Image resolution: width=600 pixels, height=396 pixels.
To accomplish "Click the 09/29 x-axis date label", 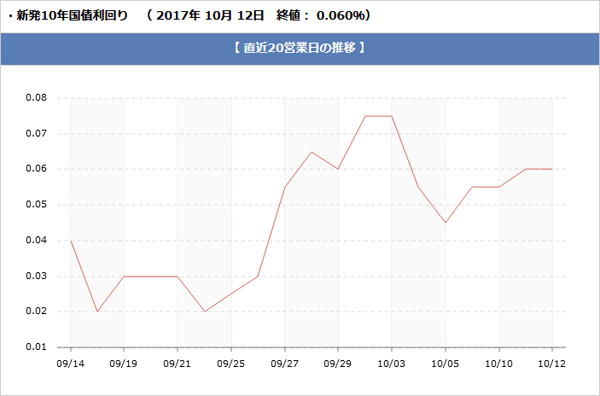I will 338,363.
